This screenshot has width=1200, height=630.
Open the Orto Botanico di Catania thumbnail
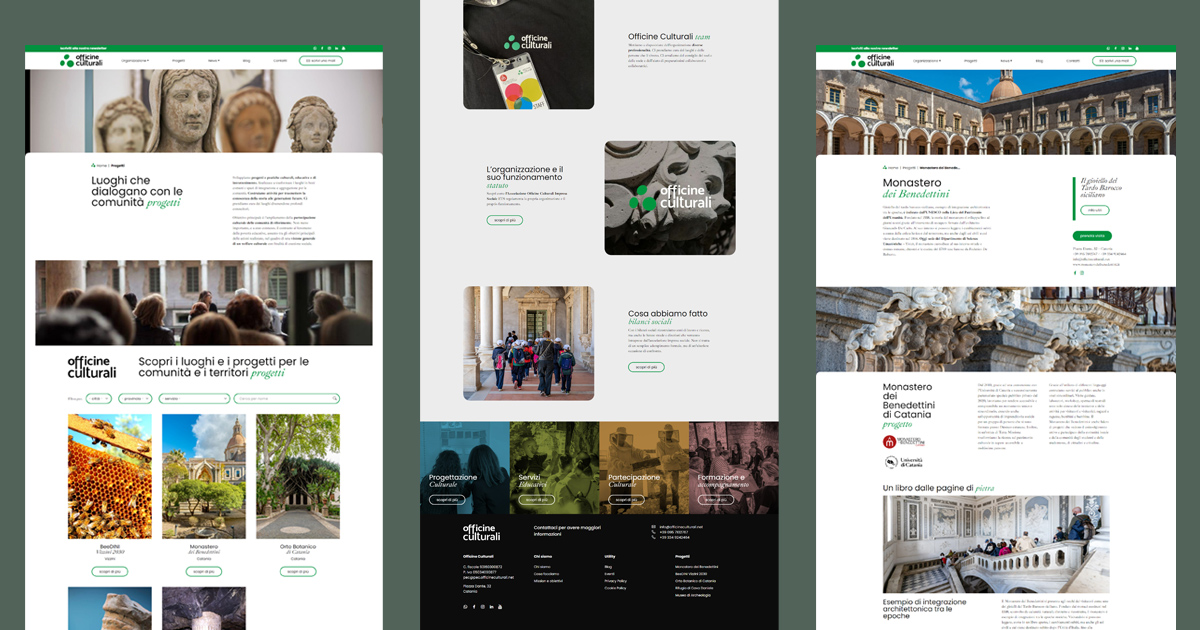tap(297, 476)
